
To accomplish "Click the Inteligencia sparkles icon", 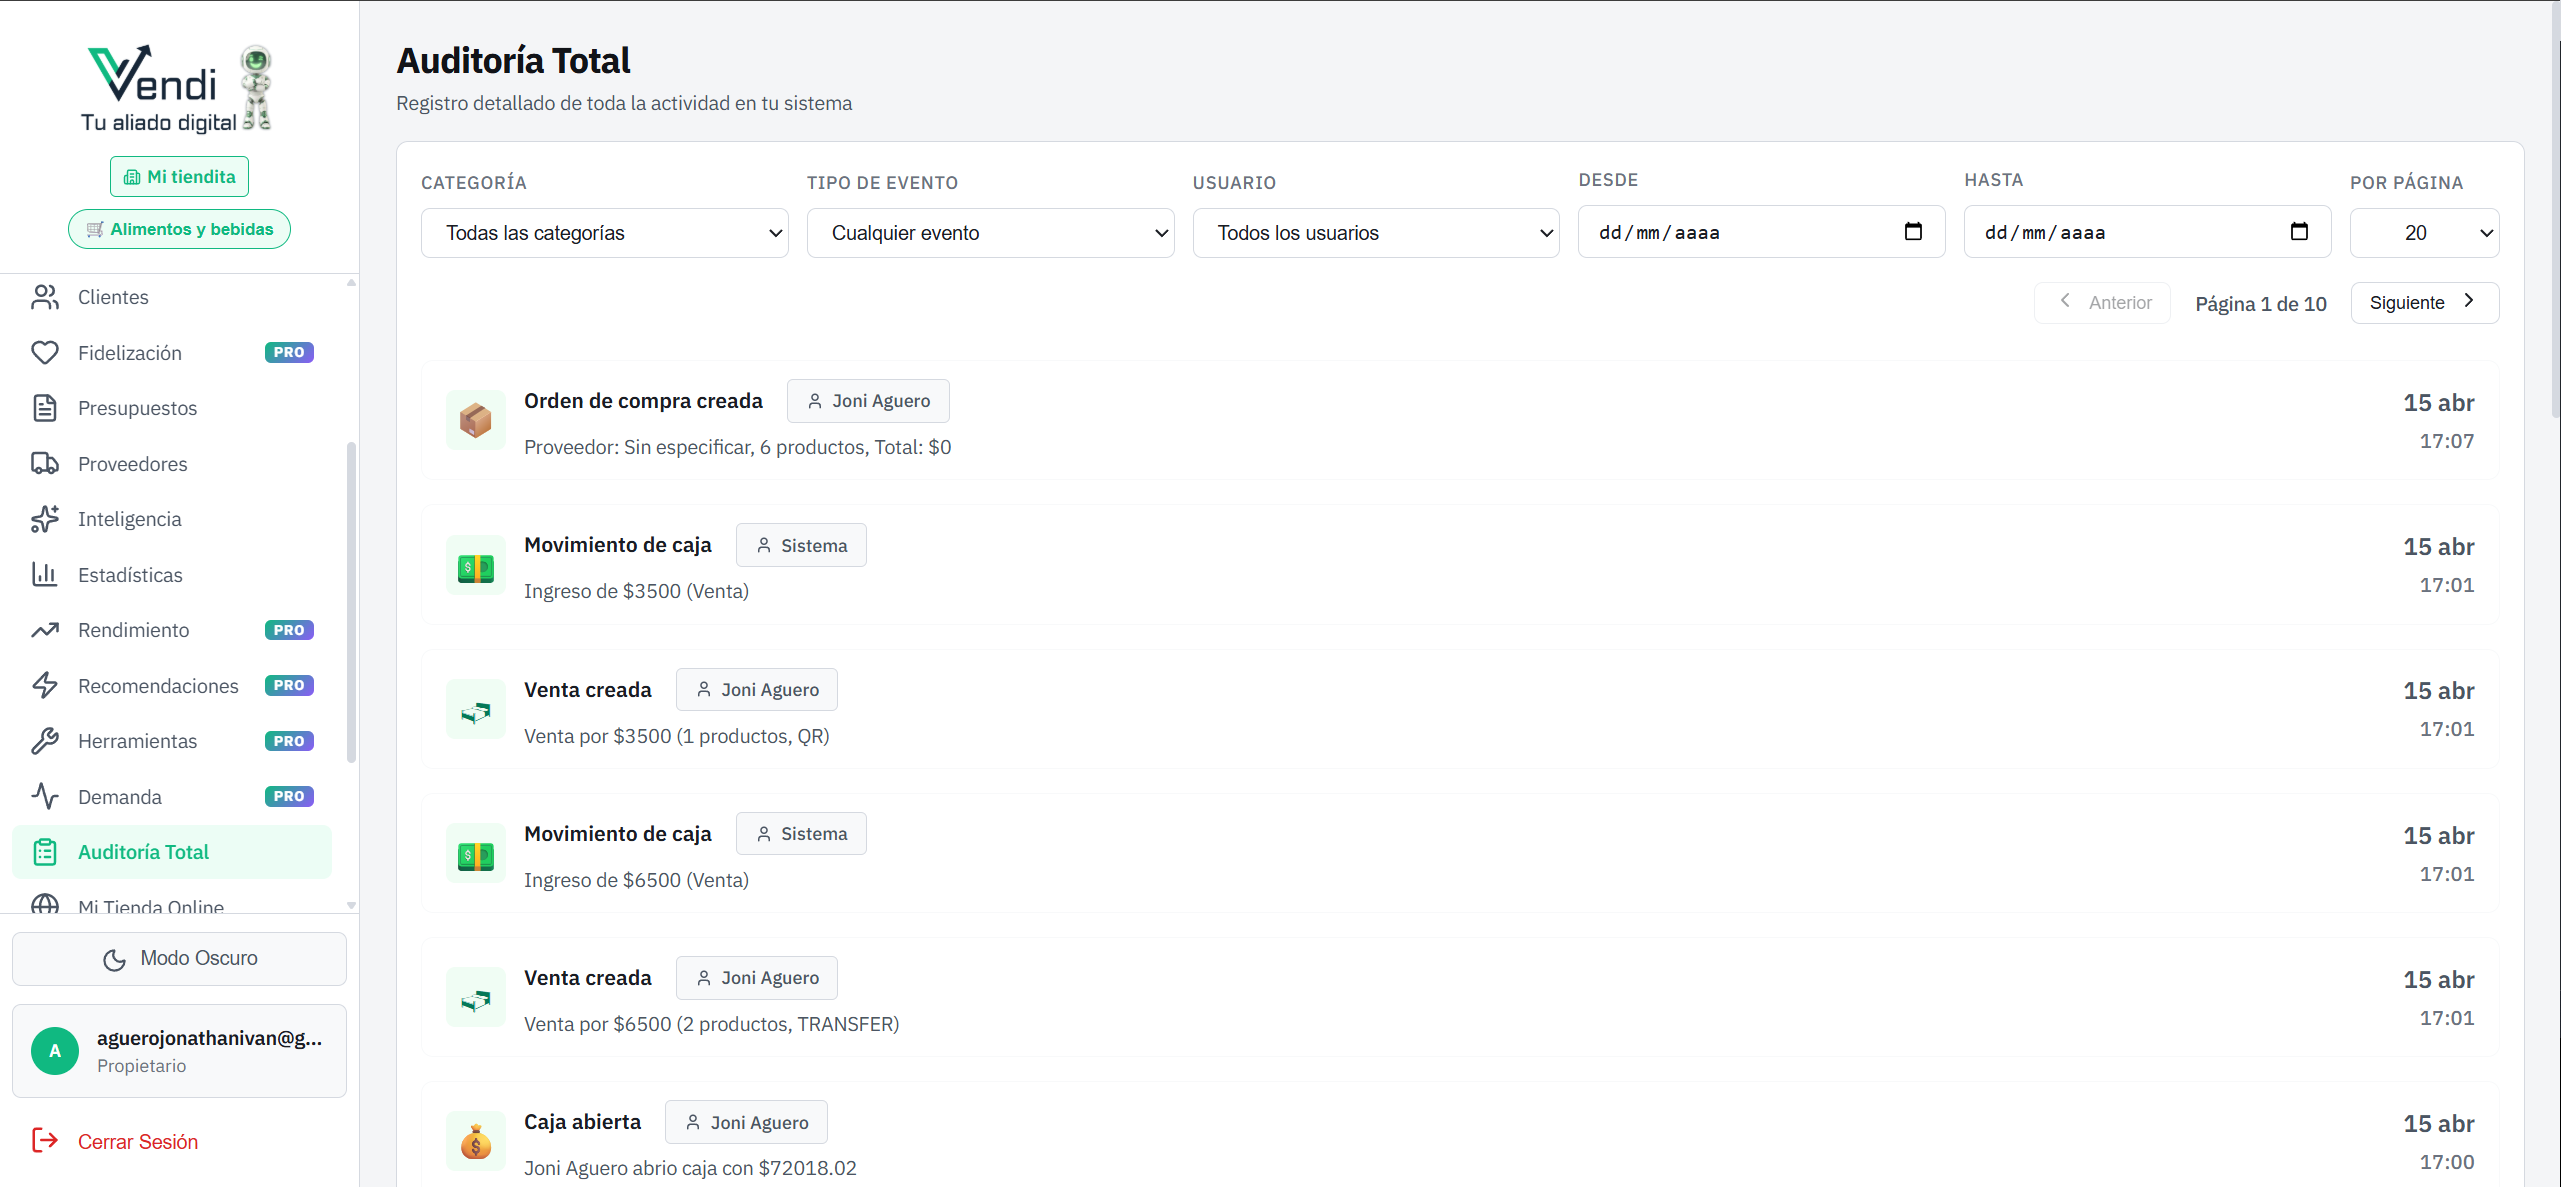I will 45,519.
